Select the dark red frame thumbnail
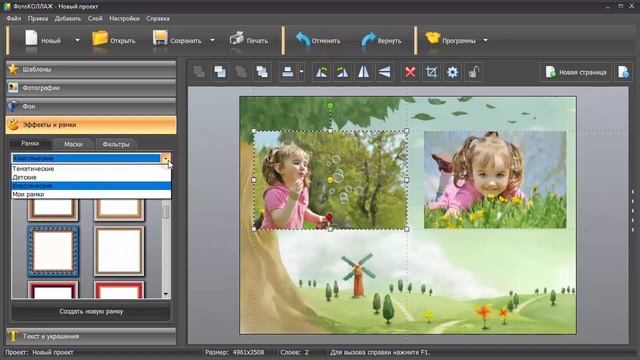This screenshot has width=640, height=360. coord(53,289)
